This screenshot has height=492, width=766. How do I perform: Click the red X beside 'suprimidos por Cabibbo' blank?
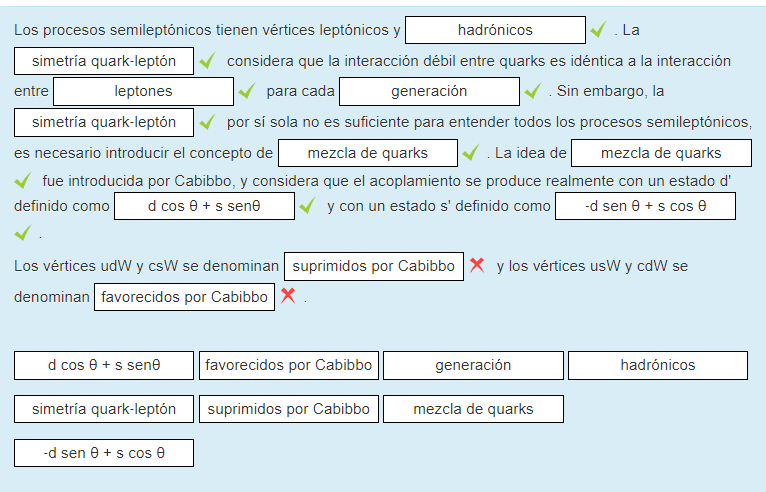click(x=477, y=265)
